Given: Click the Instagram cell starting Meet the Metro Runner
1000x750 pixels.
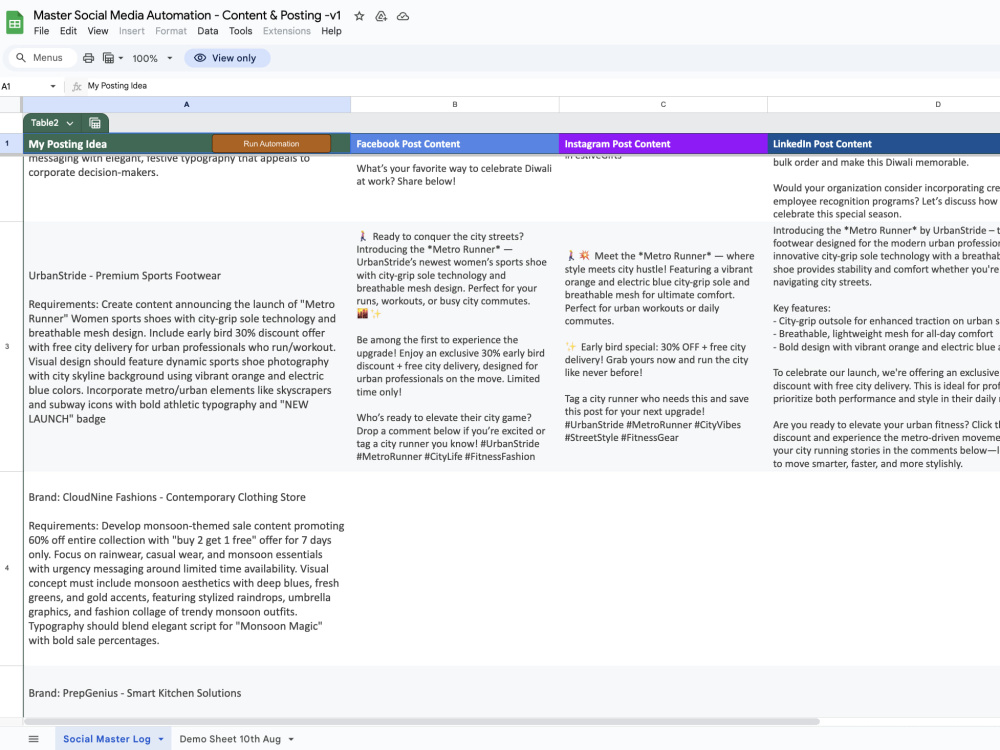Looking at the screenshot, I should [663, 347].
